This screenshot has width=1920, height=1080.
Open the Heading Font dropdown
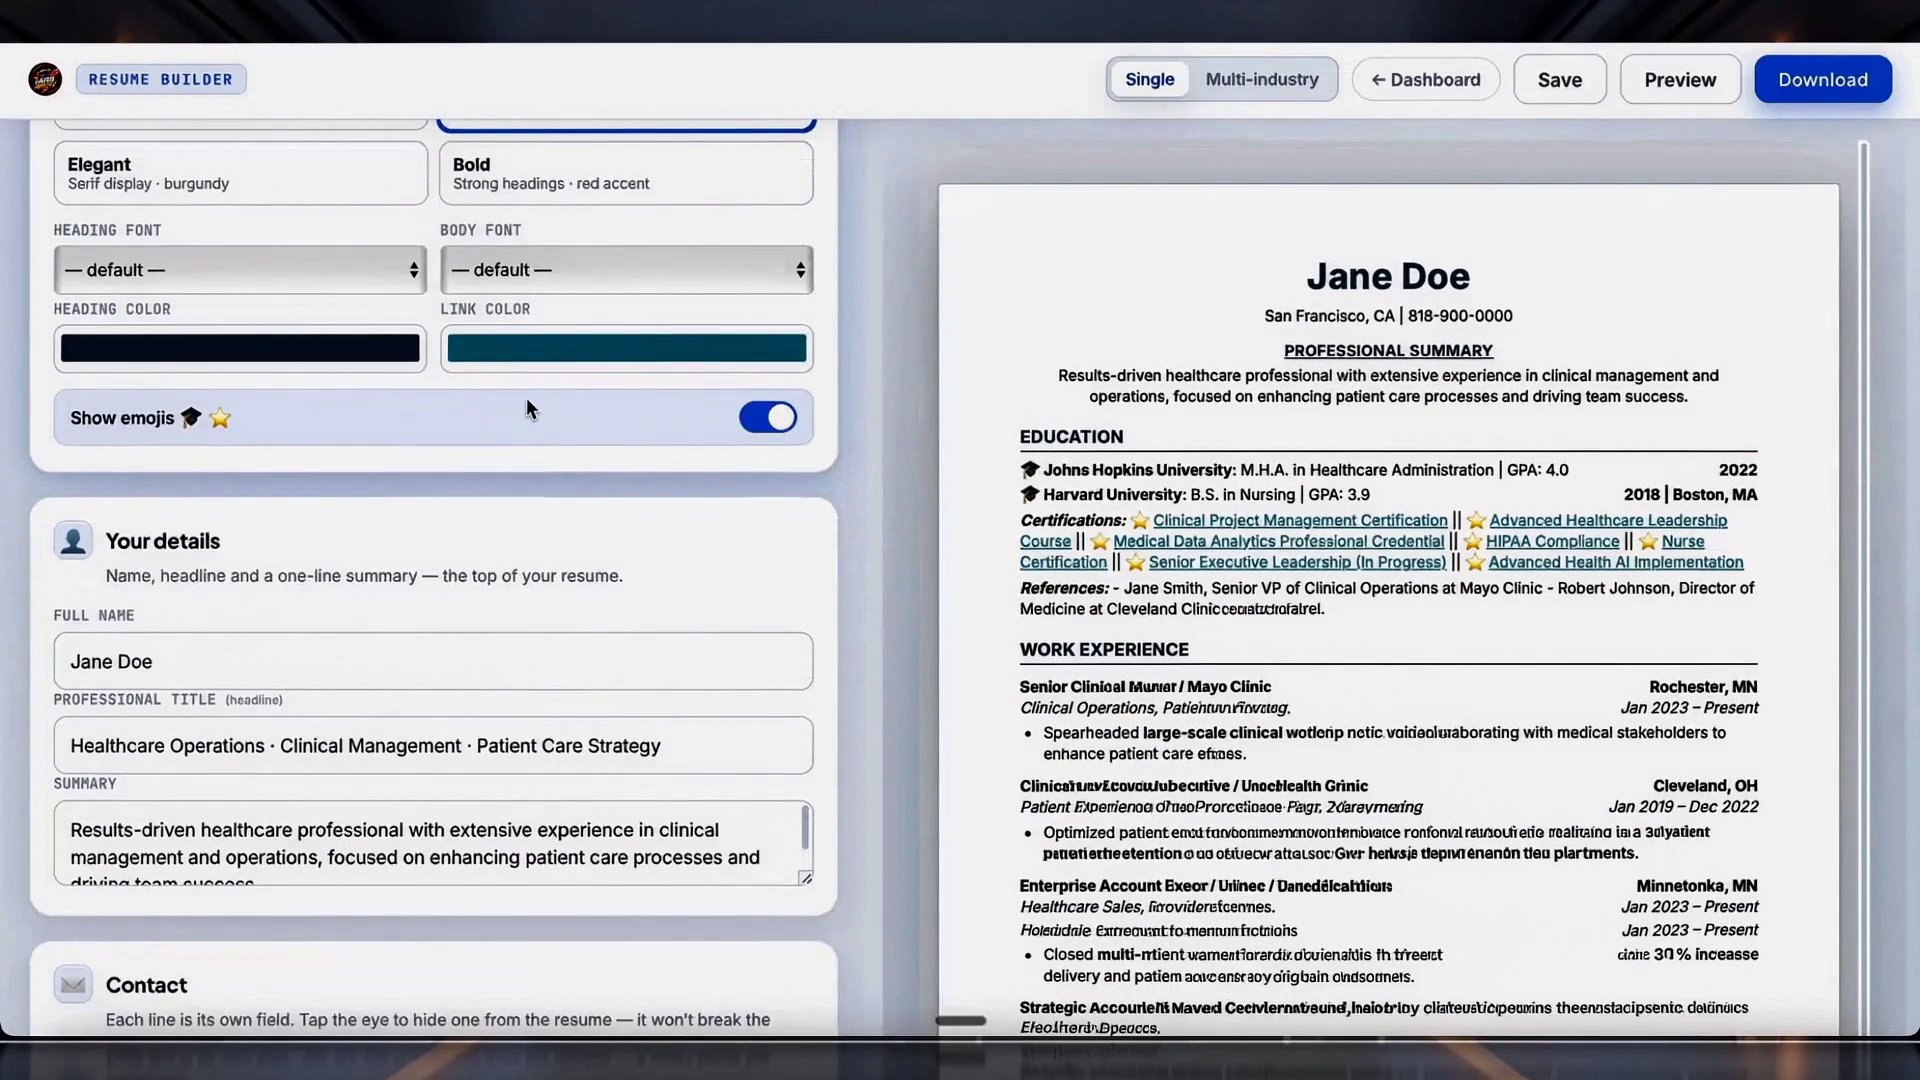241,270
